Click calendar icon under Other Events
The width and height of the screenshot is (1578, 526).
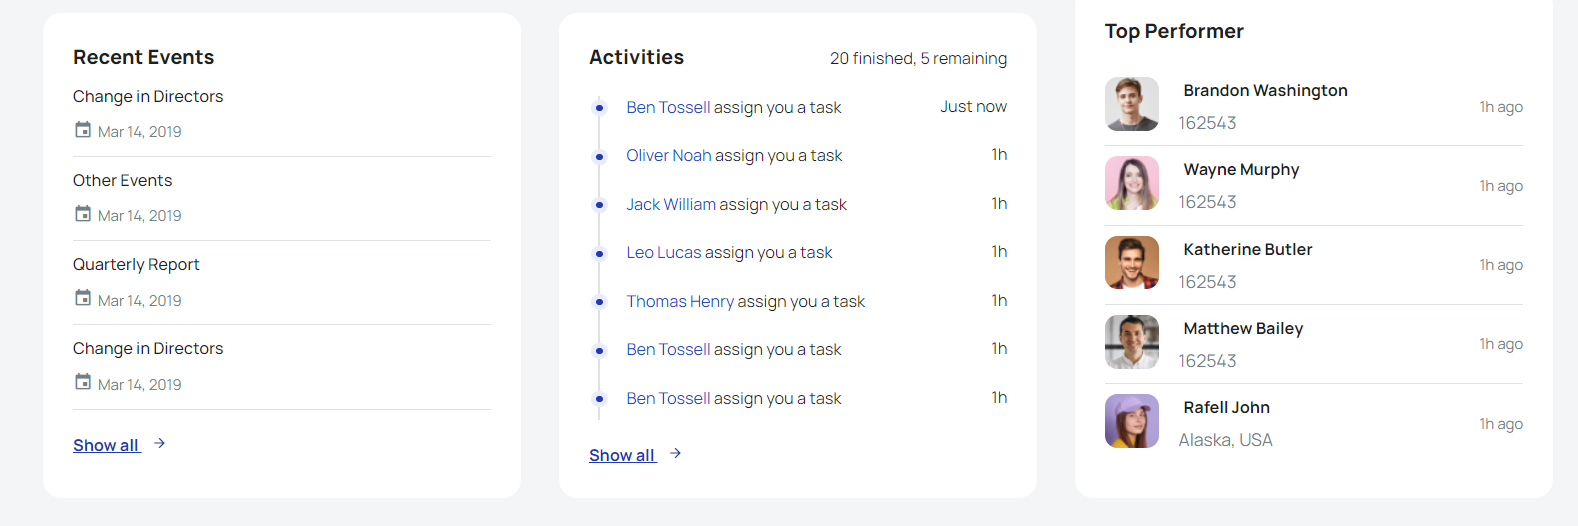pos(83,214)
